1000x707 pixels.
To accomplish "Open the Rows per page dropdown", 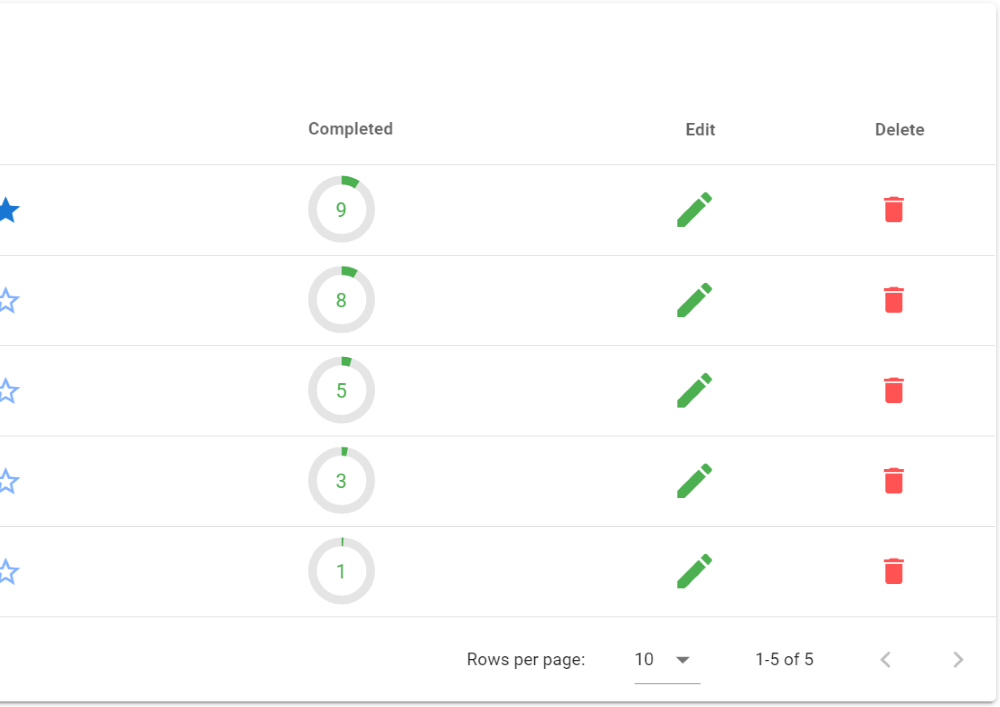I will click(x=666, y=660).
